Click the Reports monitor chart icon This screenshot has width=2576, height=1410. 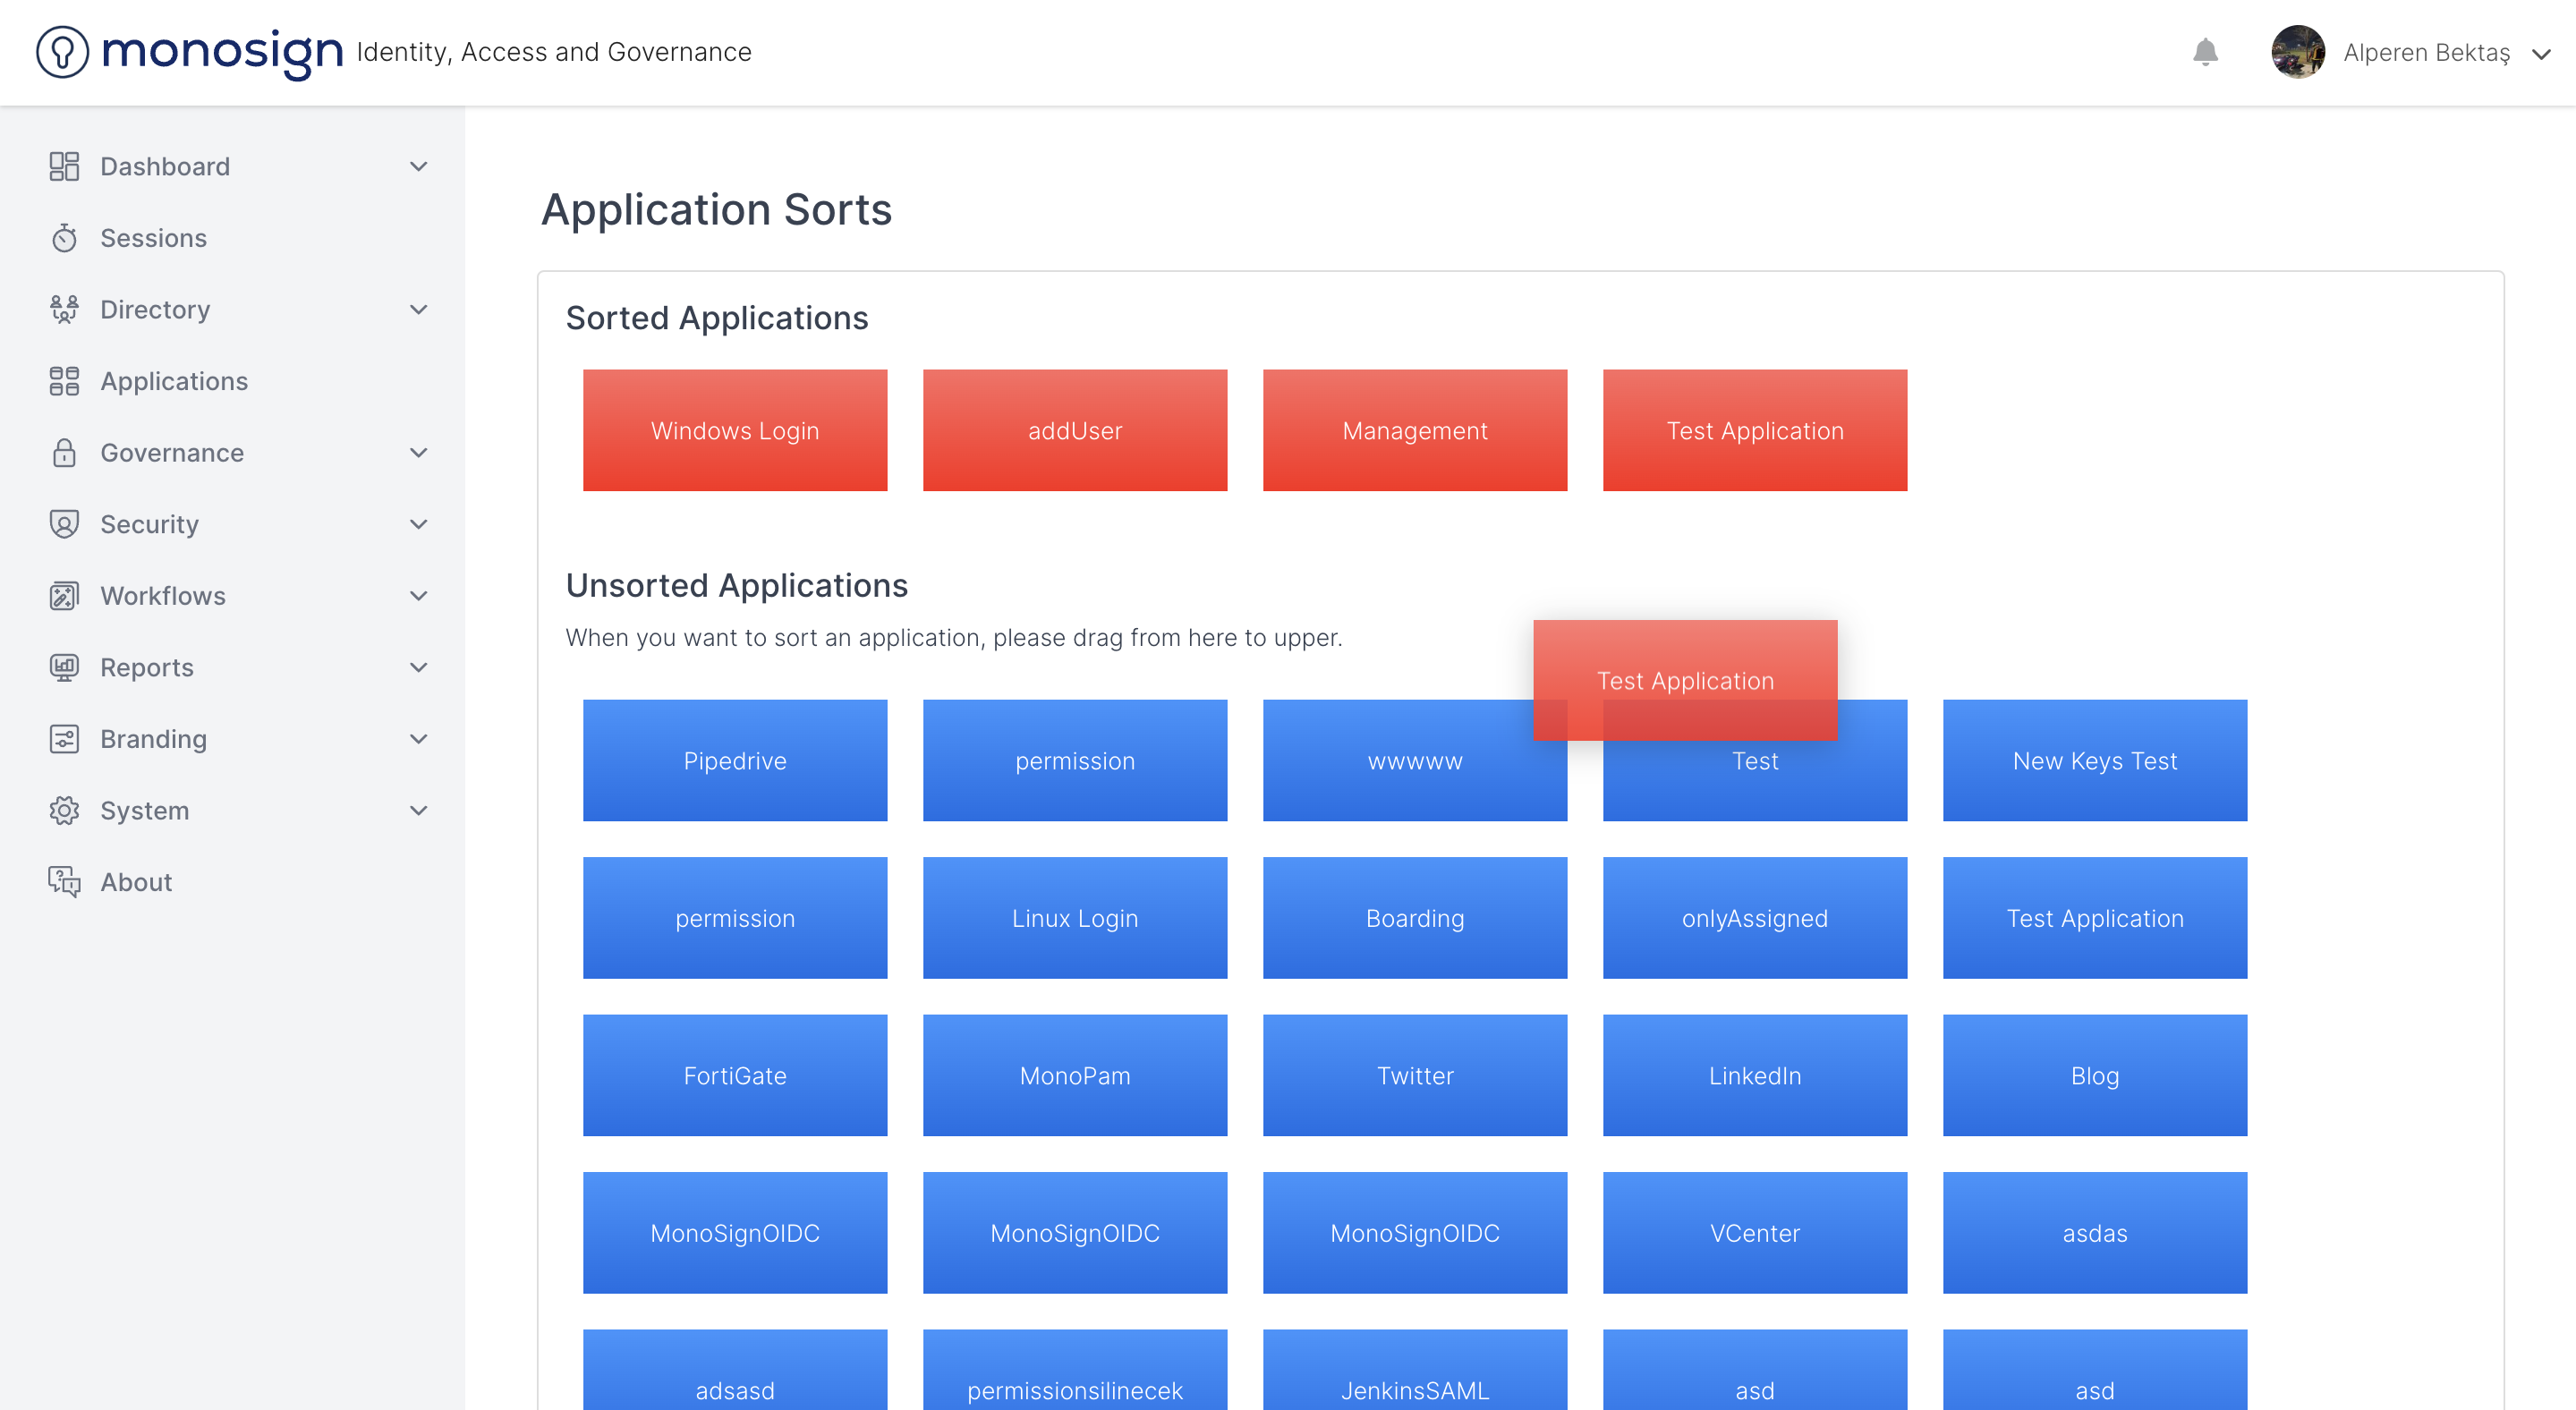point(64,667)
